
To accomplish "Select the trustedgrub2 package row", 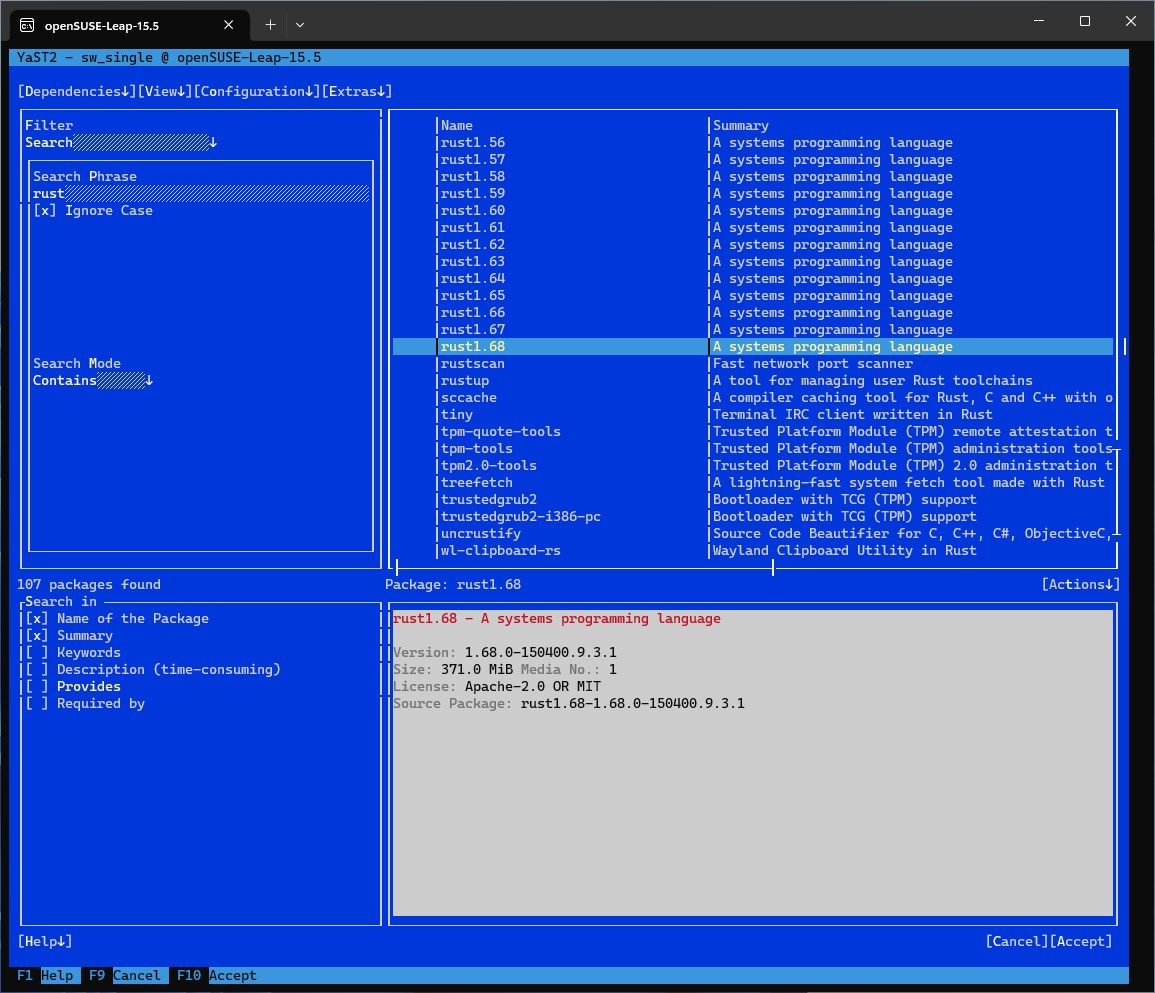I will click(x=753, y=499).
